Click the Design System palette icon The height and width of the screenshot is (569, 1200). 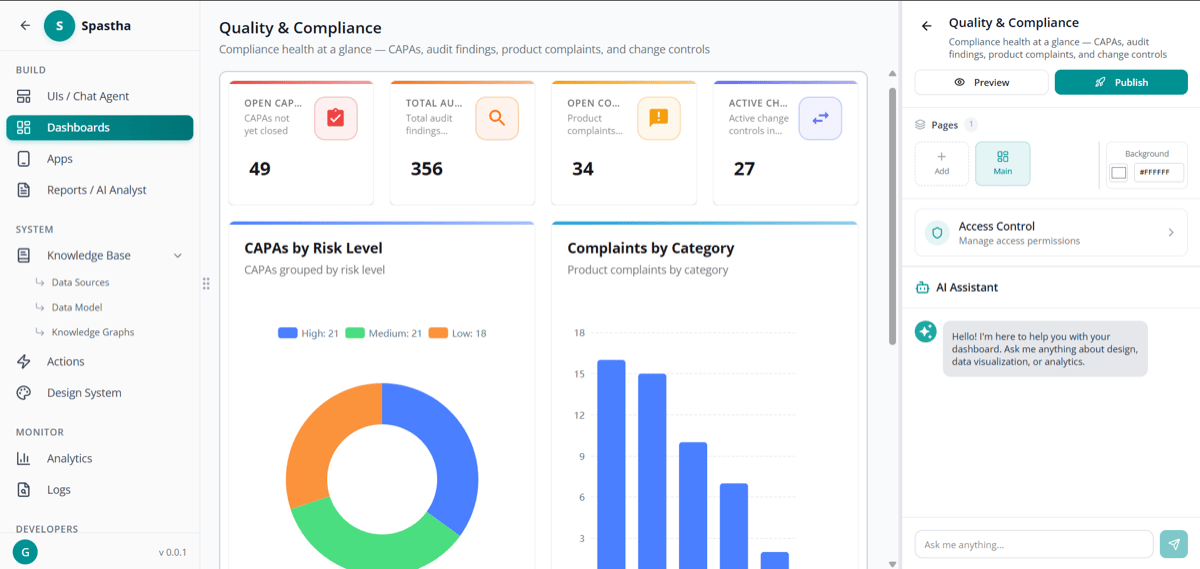[x=24, y=393]
